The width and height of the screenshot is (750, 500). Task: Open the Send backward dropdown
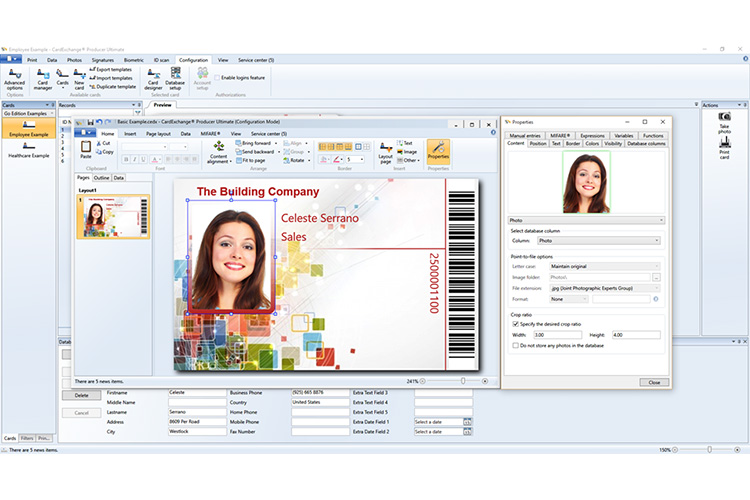[x=279, y=152]
